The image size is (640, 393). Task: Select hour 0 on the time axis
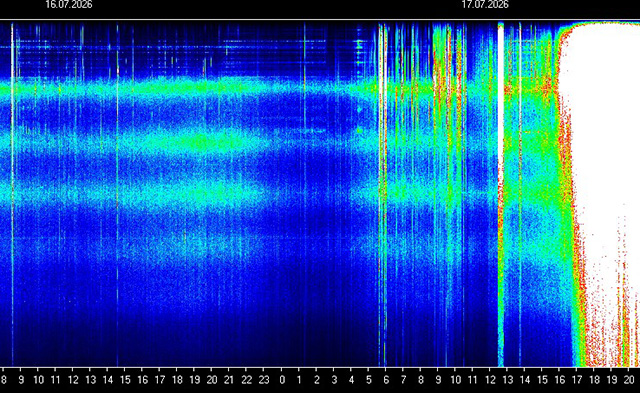click(282, 380)
